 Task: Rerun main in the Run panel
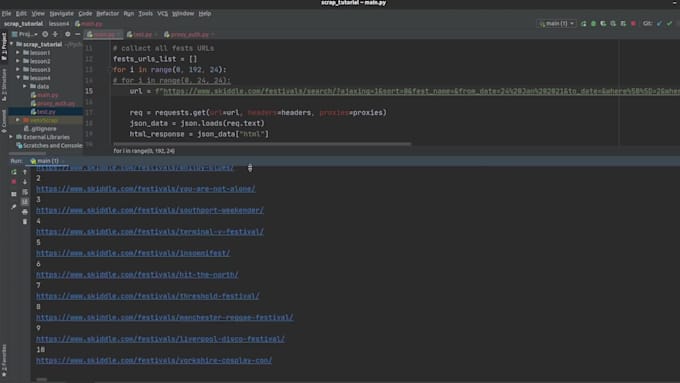14,172
